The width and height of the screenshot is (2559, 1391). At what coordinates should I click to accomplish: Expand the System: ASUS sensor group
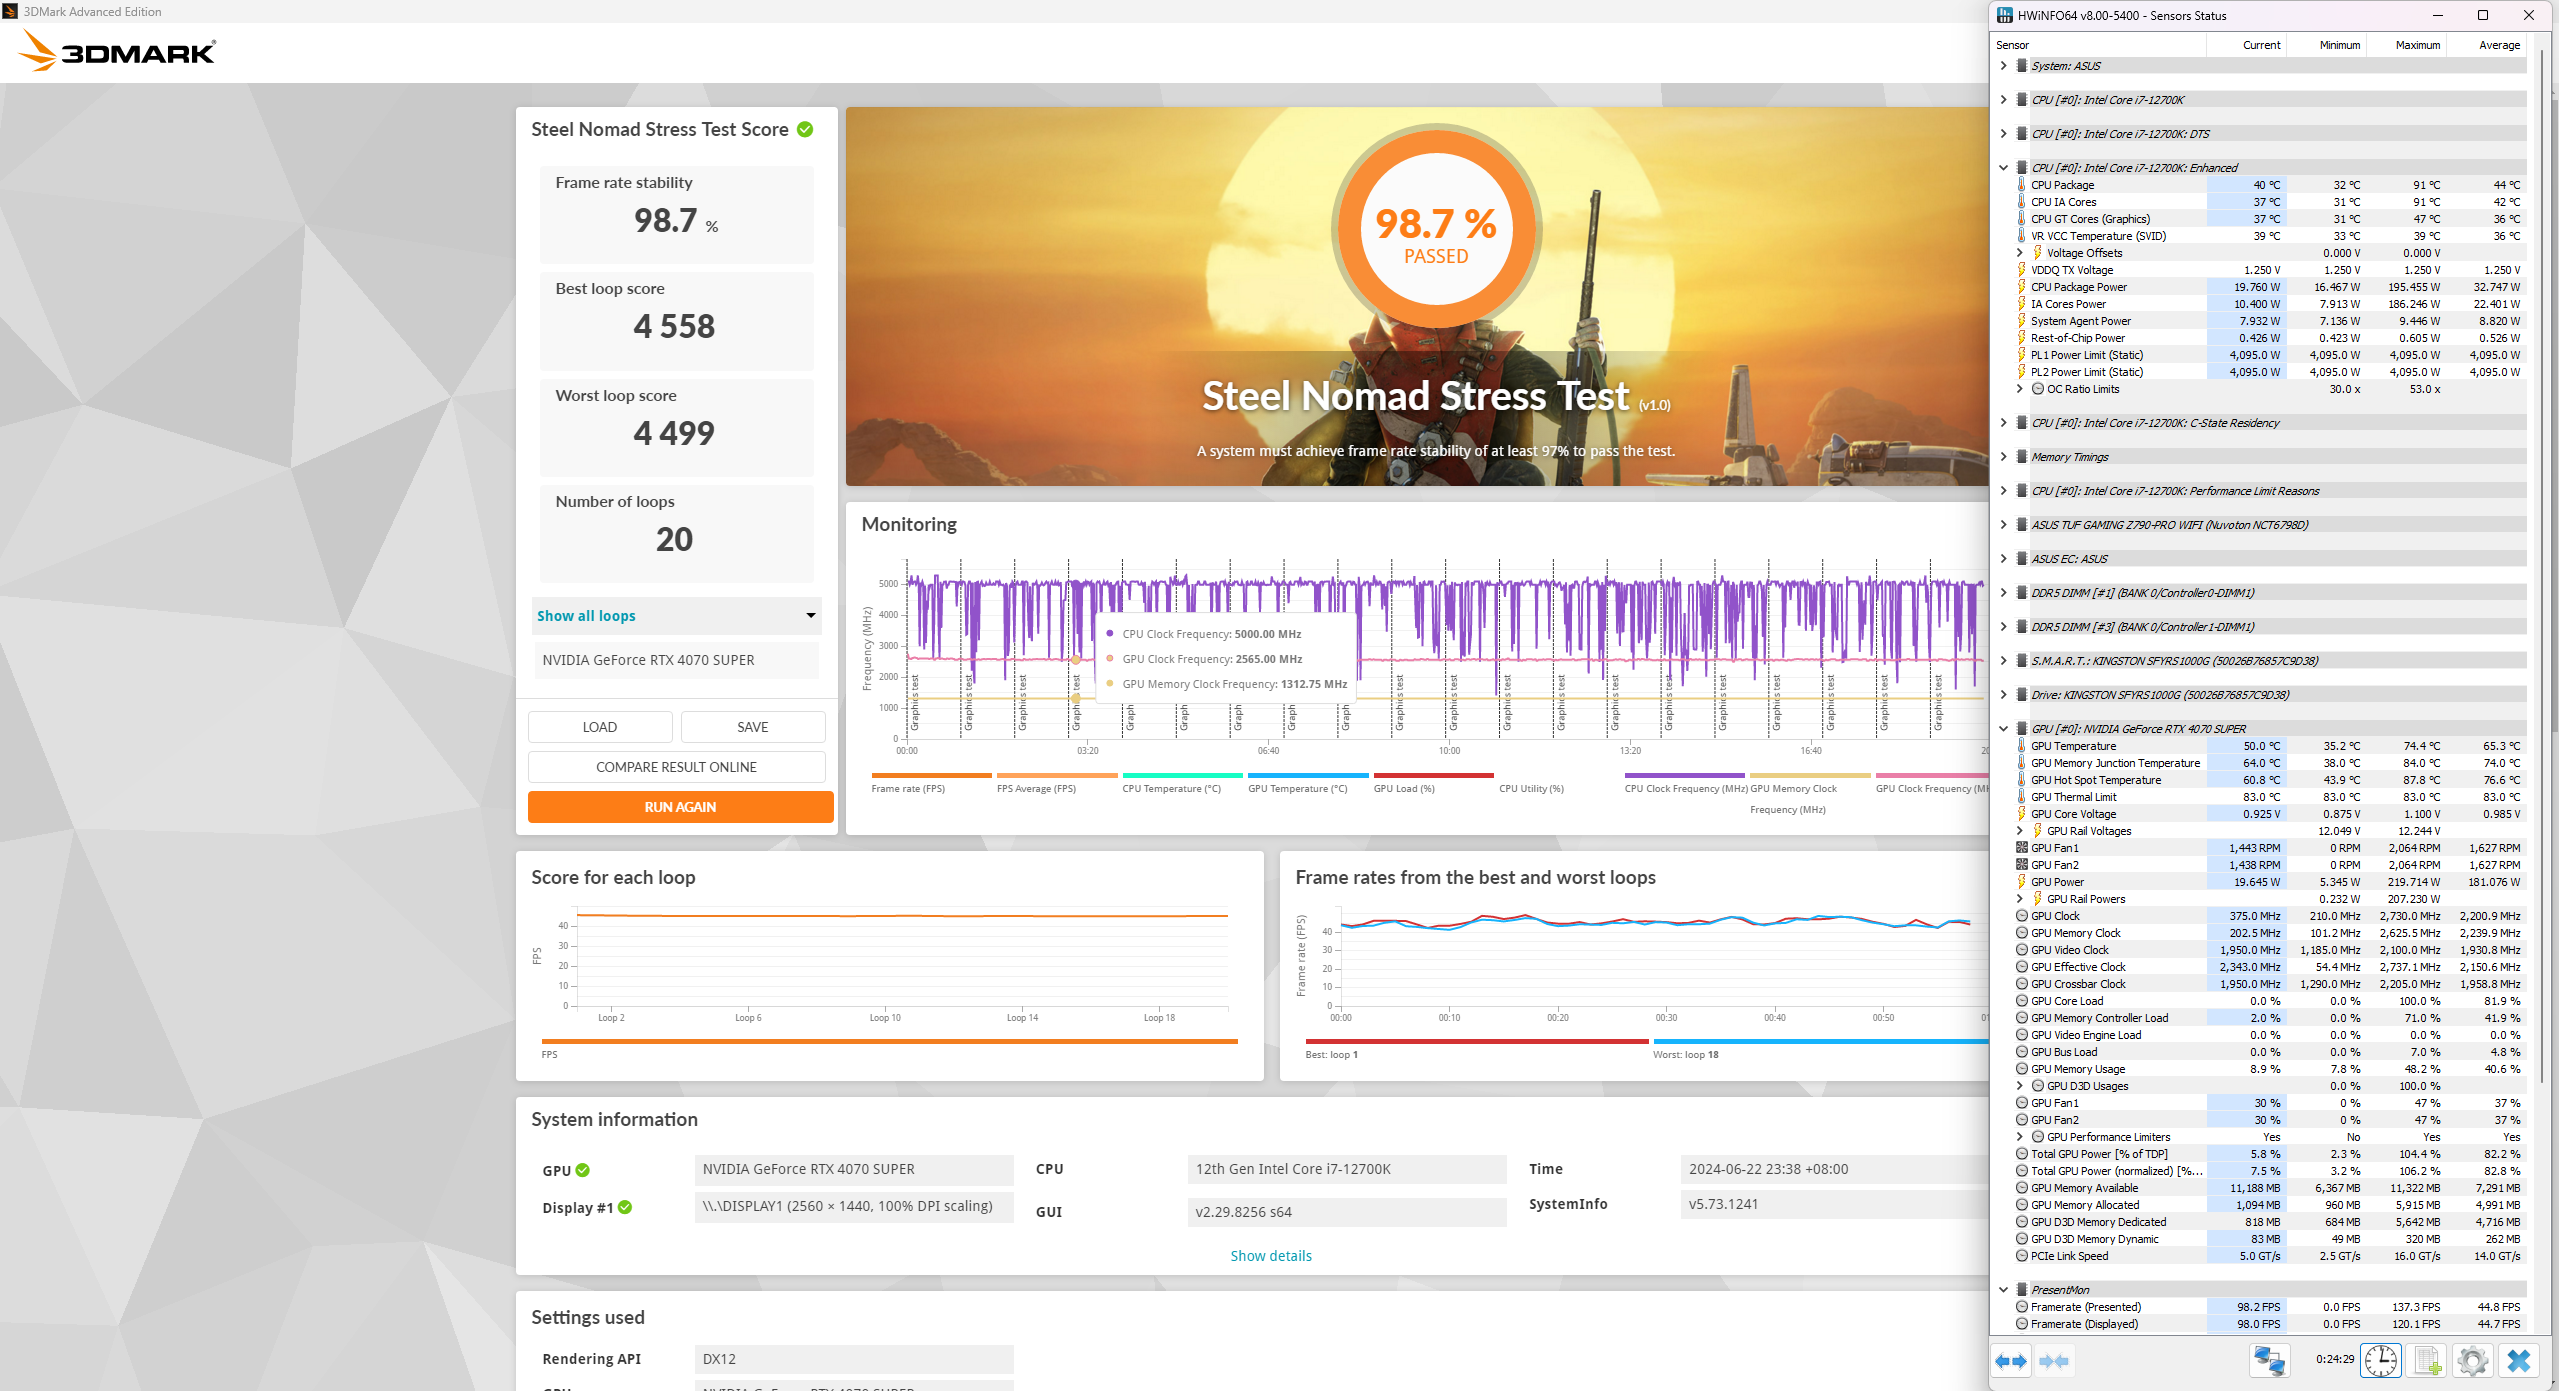[x=2003, y=65]
